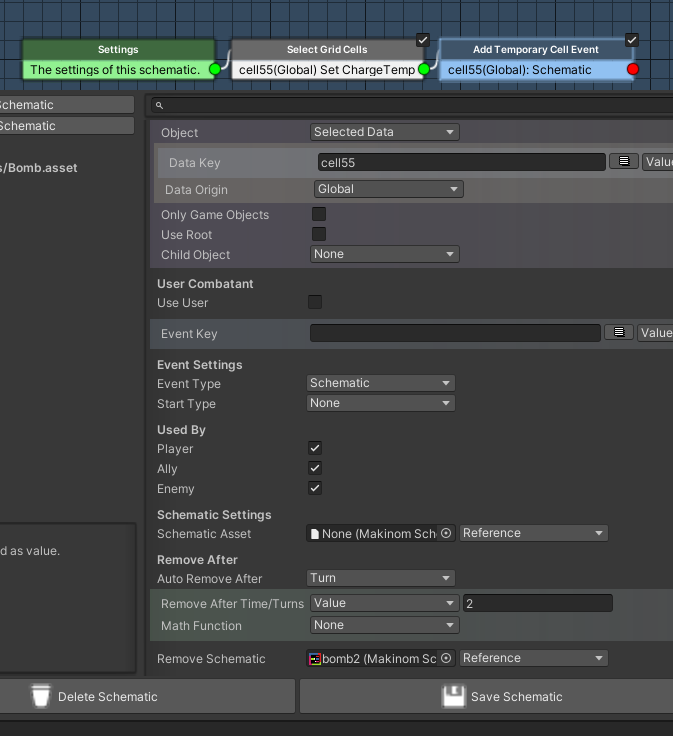
Task: Click the Event Settings heading
Action: click(x=199, y=365)
